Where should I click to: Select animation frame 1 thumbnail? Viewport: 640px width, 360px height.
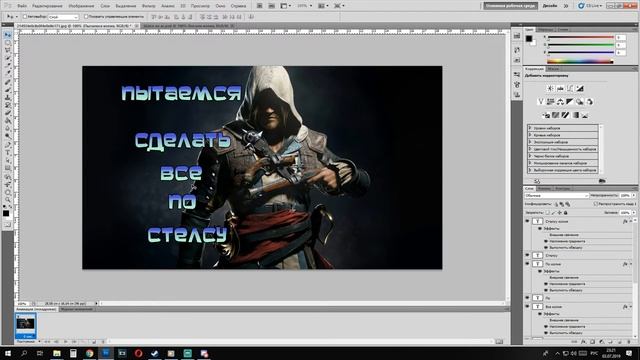tap(25, 325)
